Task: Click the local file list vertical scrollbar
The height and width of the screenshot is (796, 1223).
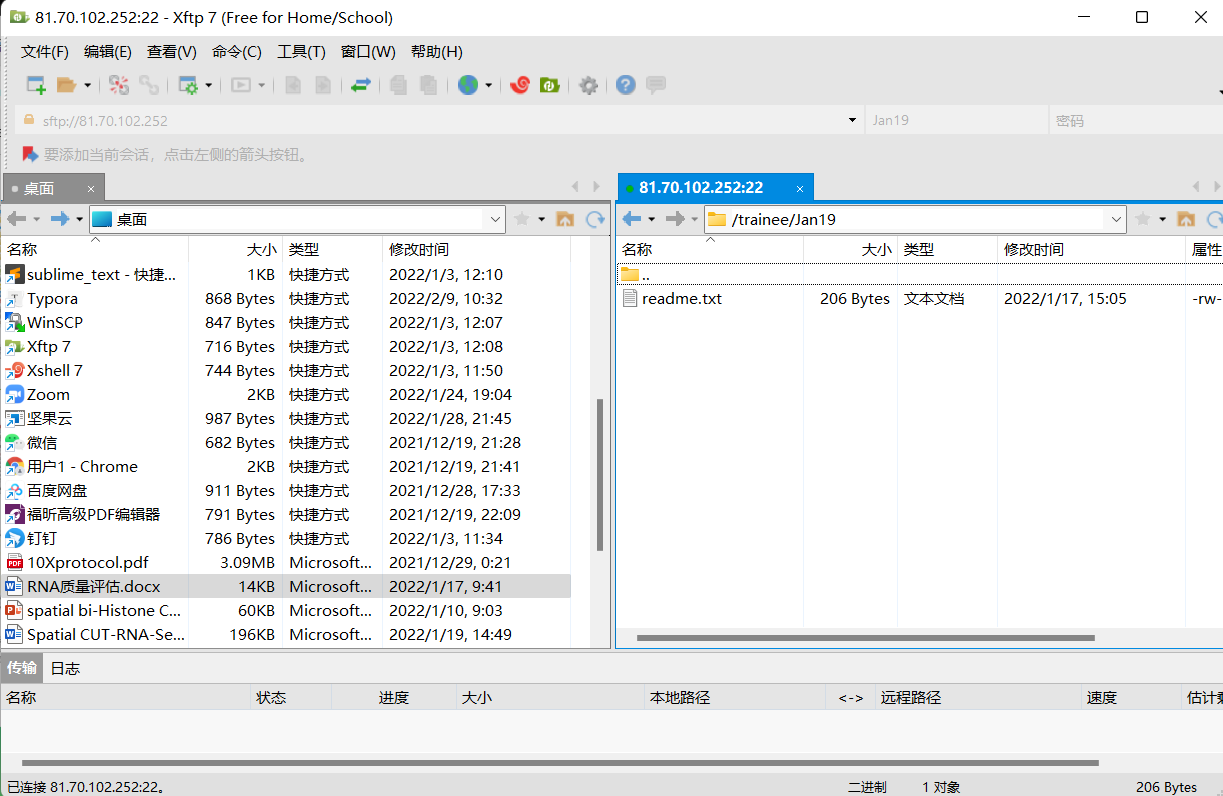Action: tap(600, 475)
